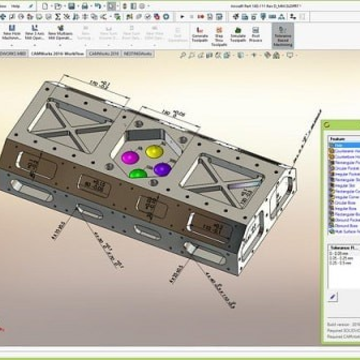Click the magenta sphere on the model

(x=130, y=157)
